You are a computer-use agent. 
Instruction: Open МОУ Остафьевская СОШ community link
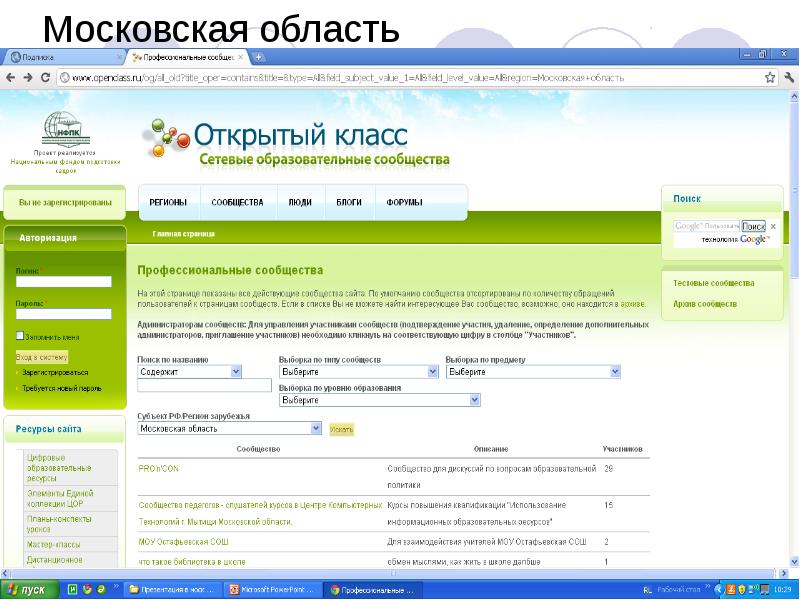184,542
